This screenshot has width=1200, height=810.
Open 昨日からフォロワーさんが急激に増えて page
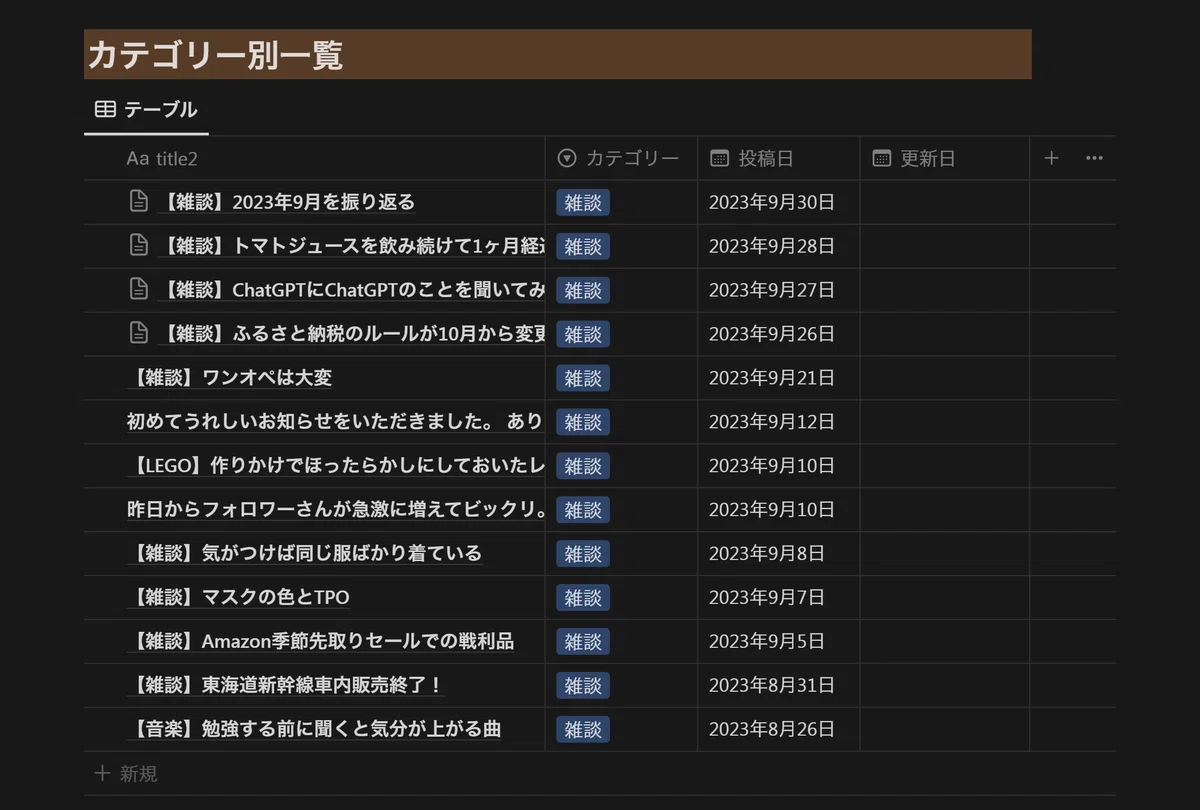click(x=335, y=510)
